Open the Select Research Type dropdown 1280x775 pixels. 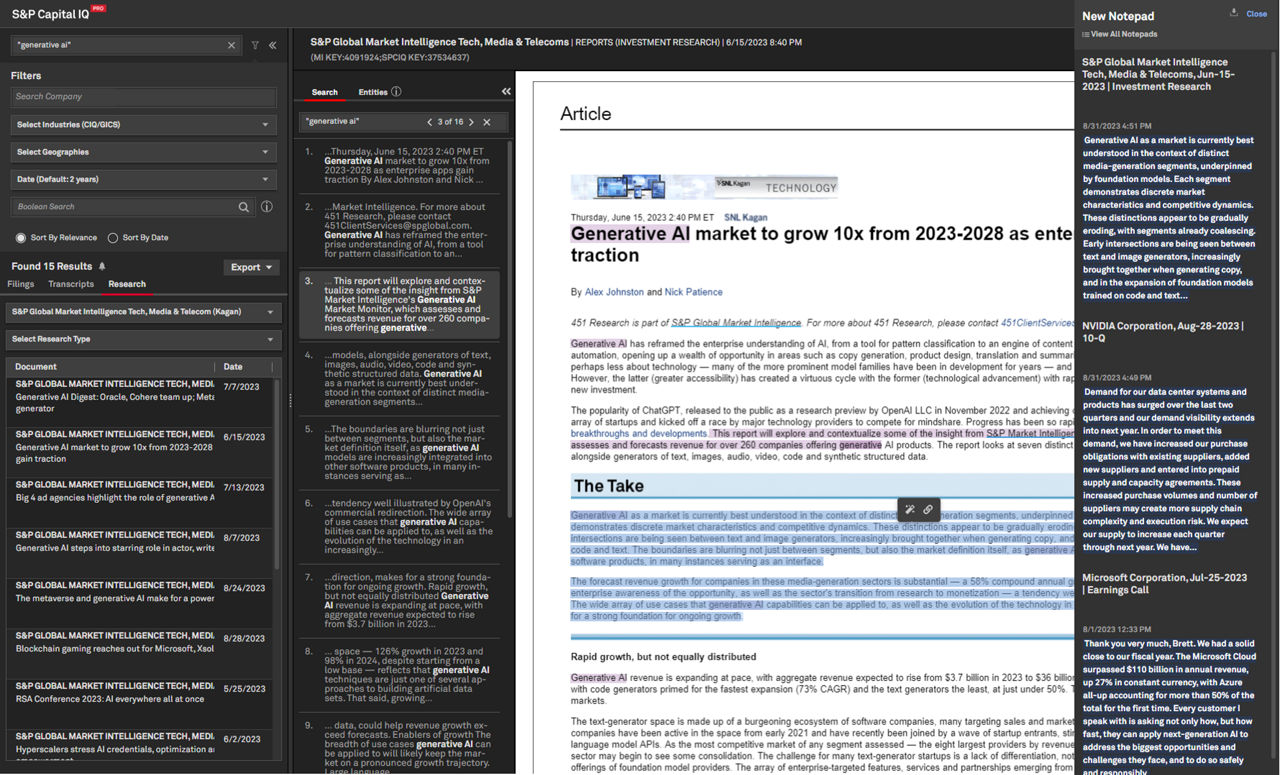[143, 340]
